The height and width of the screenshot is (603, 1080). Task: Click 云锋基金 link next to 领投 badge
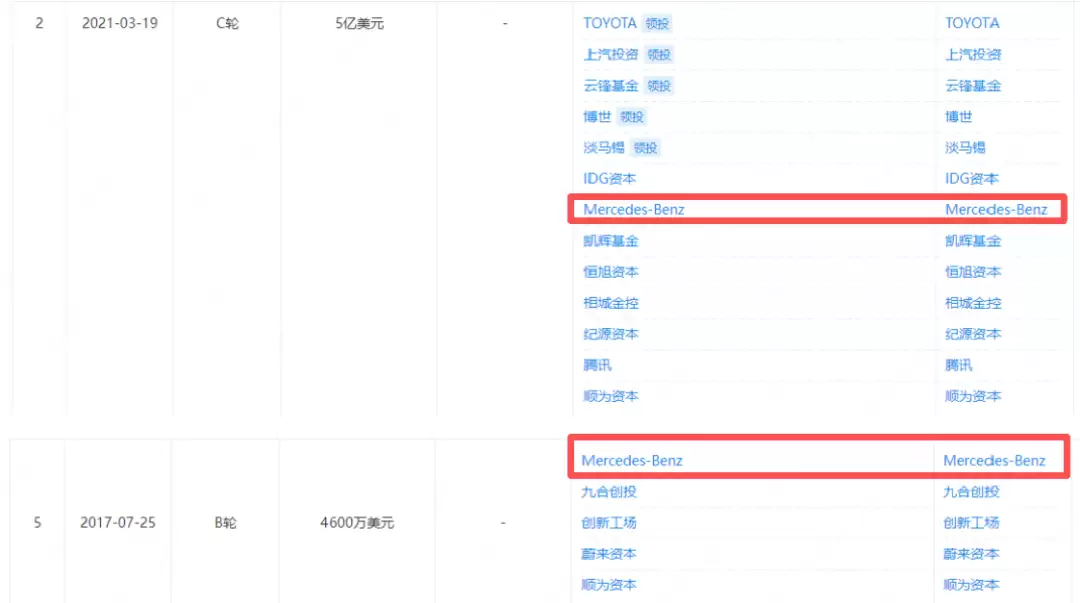pos(610,86)
